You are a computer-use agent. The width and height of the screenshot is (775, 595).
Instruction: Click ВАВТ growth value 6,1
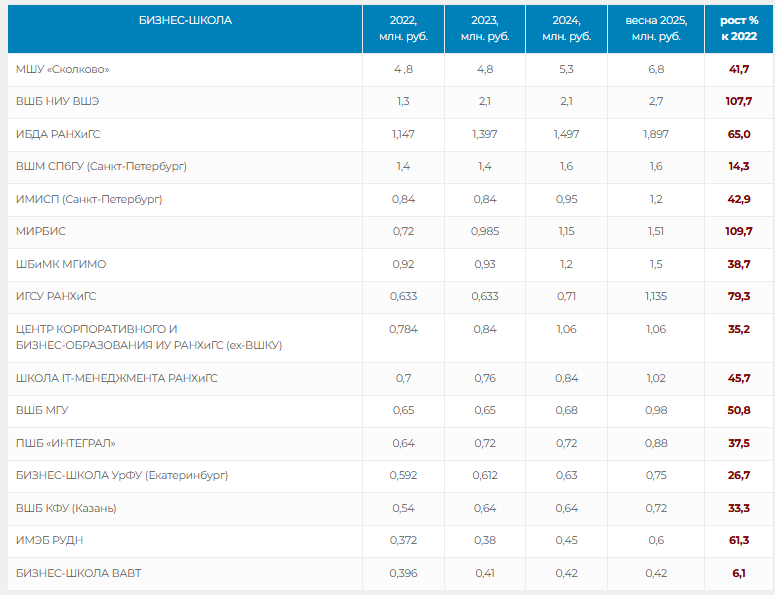739,573
